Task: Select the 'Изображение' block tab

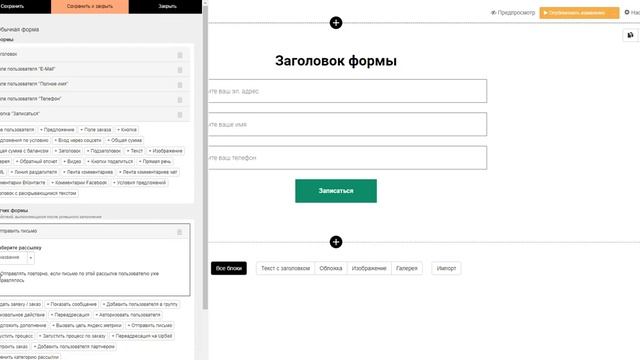Action: click(369, 268)
